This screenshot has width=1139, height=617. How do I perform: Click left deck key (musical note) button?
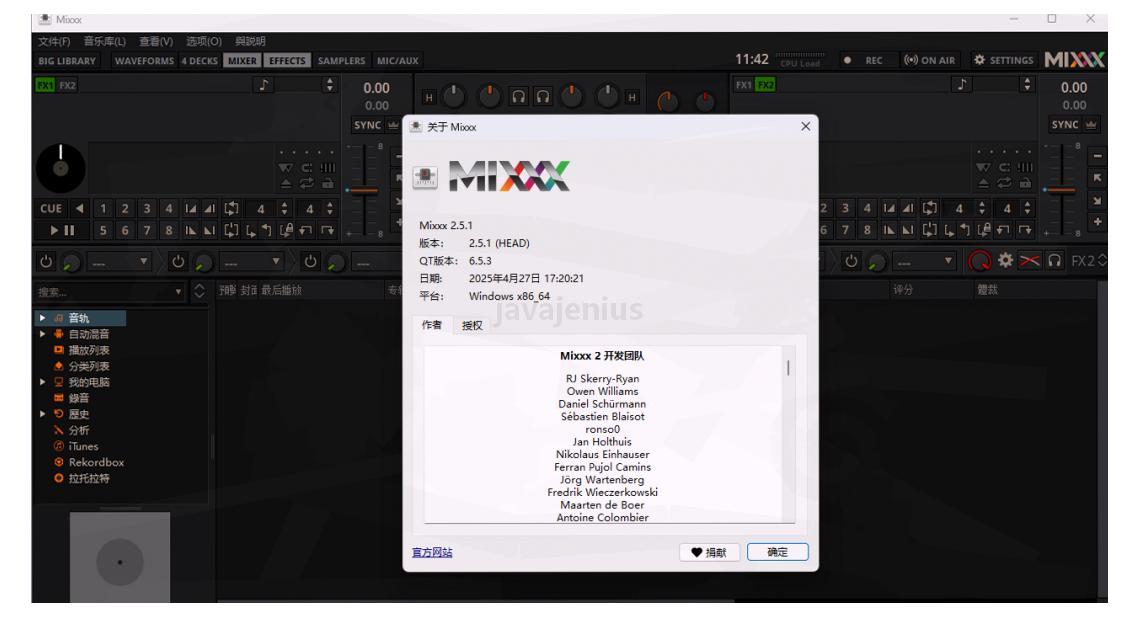[264, 85]
